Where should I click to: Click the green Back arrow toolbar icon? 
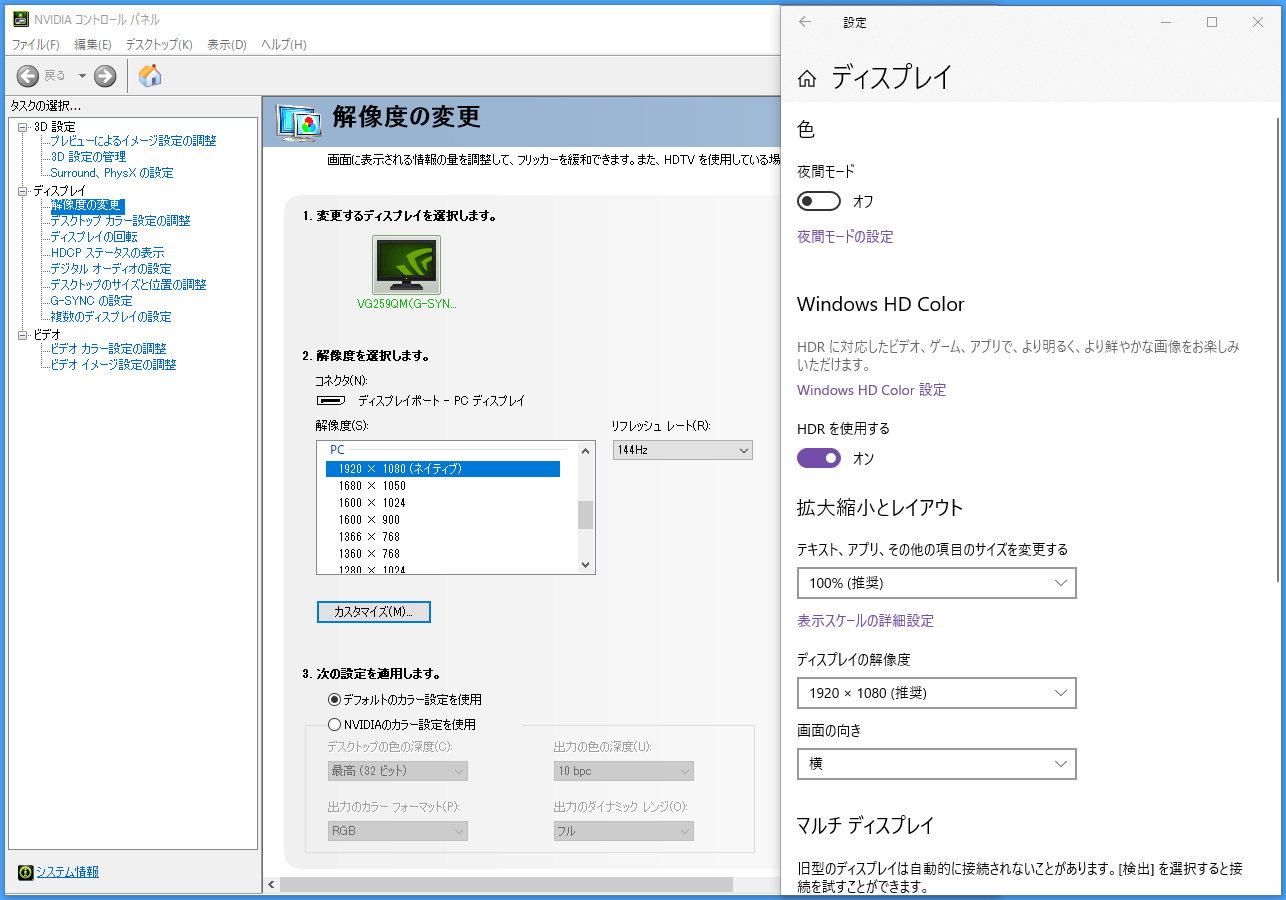coord(28,76)
